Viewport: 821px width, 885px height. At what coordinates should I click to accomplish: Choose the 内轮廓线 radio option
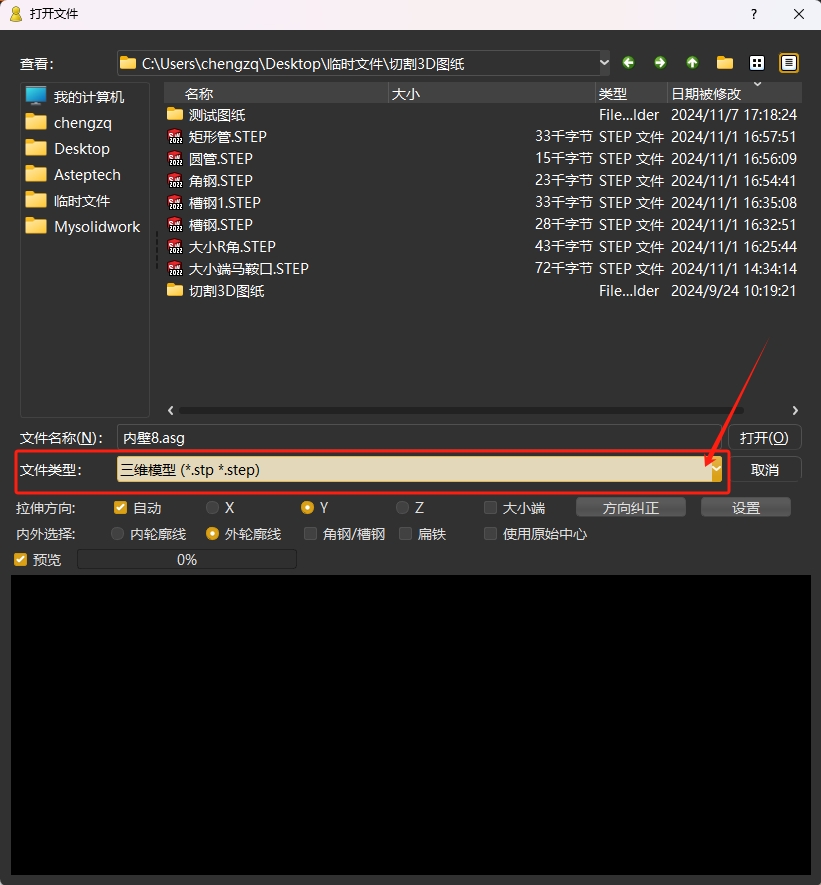(117, 533)
